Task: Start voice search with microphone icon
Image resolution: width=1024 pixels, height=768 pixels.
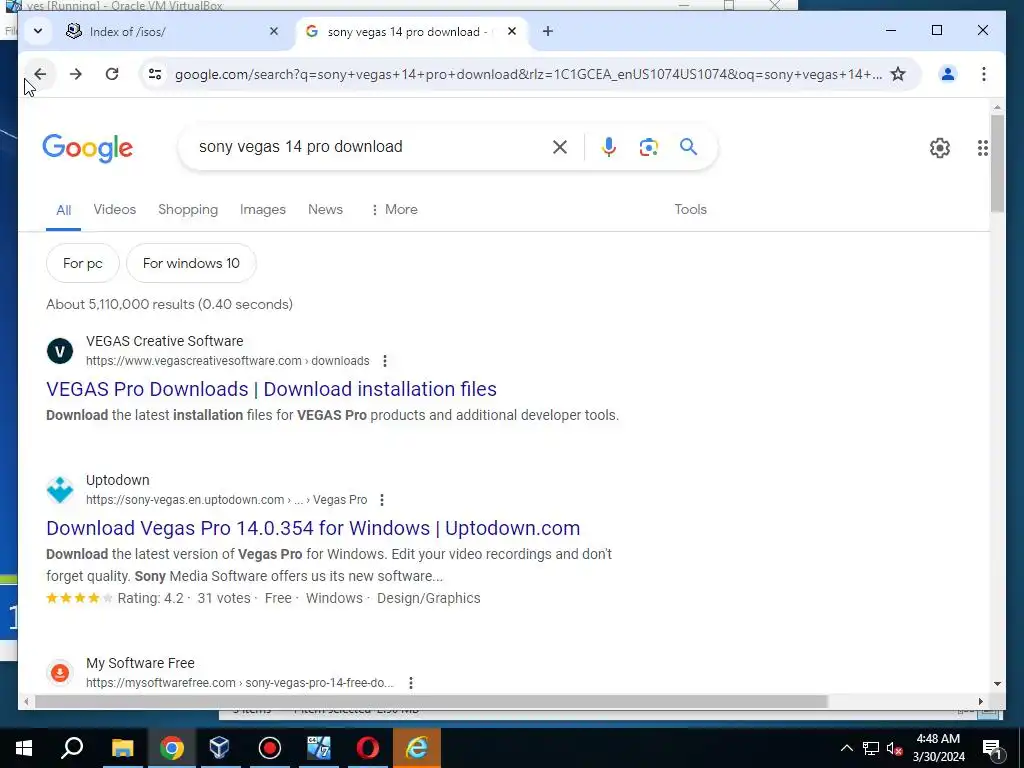Action: tap(609, 147)
